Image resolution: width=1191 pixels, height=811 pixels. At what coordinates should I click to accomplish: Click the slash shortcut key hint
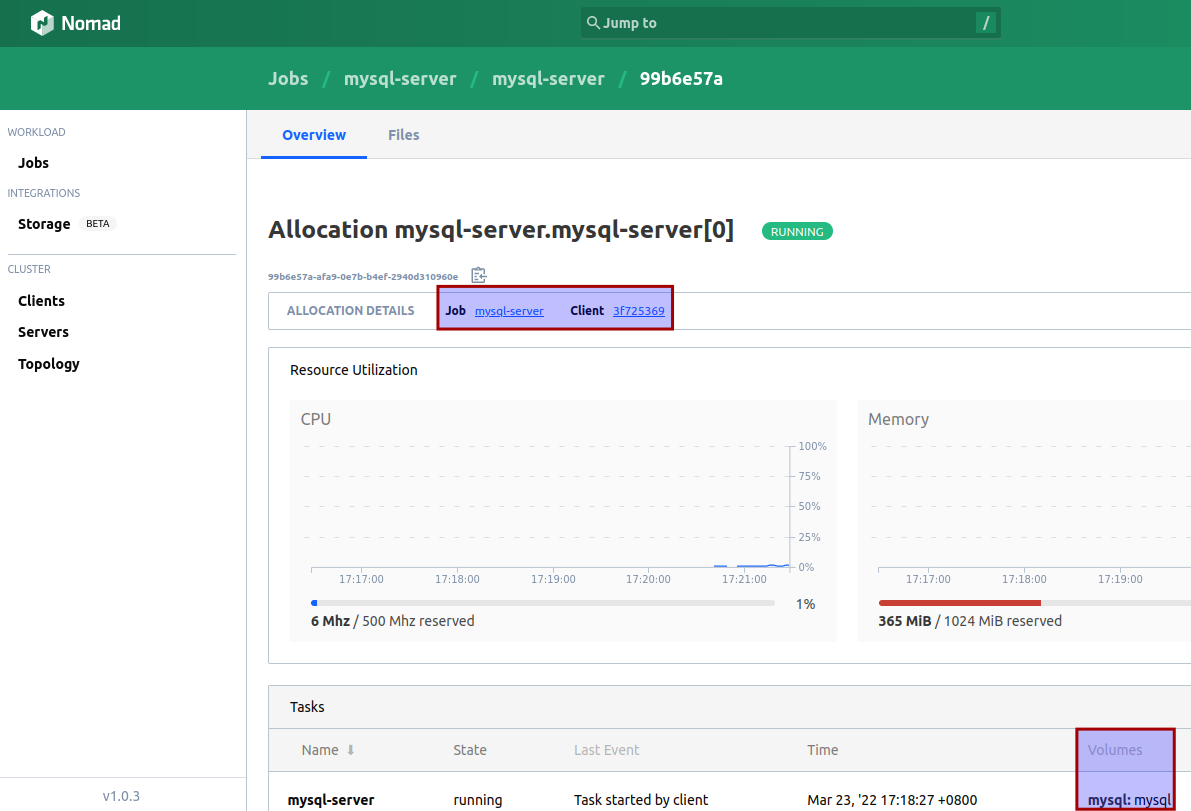pyautogui.click(x=986, y=23)
